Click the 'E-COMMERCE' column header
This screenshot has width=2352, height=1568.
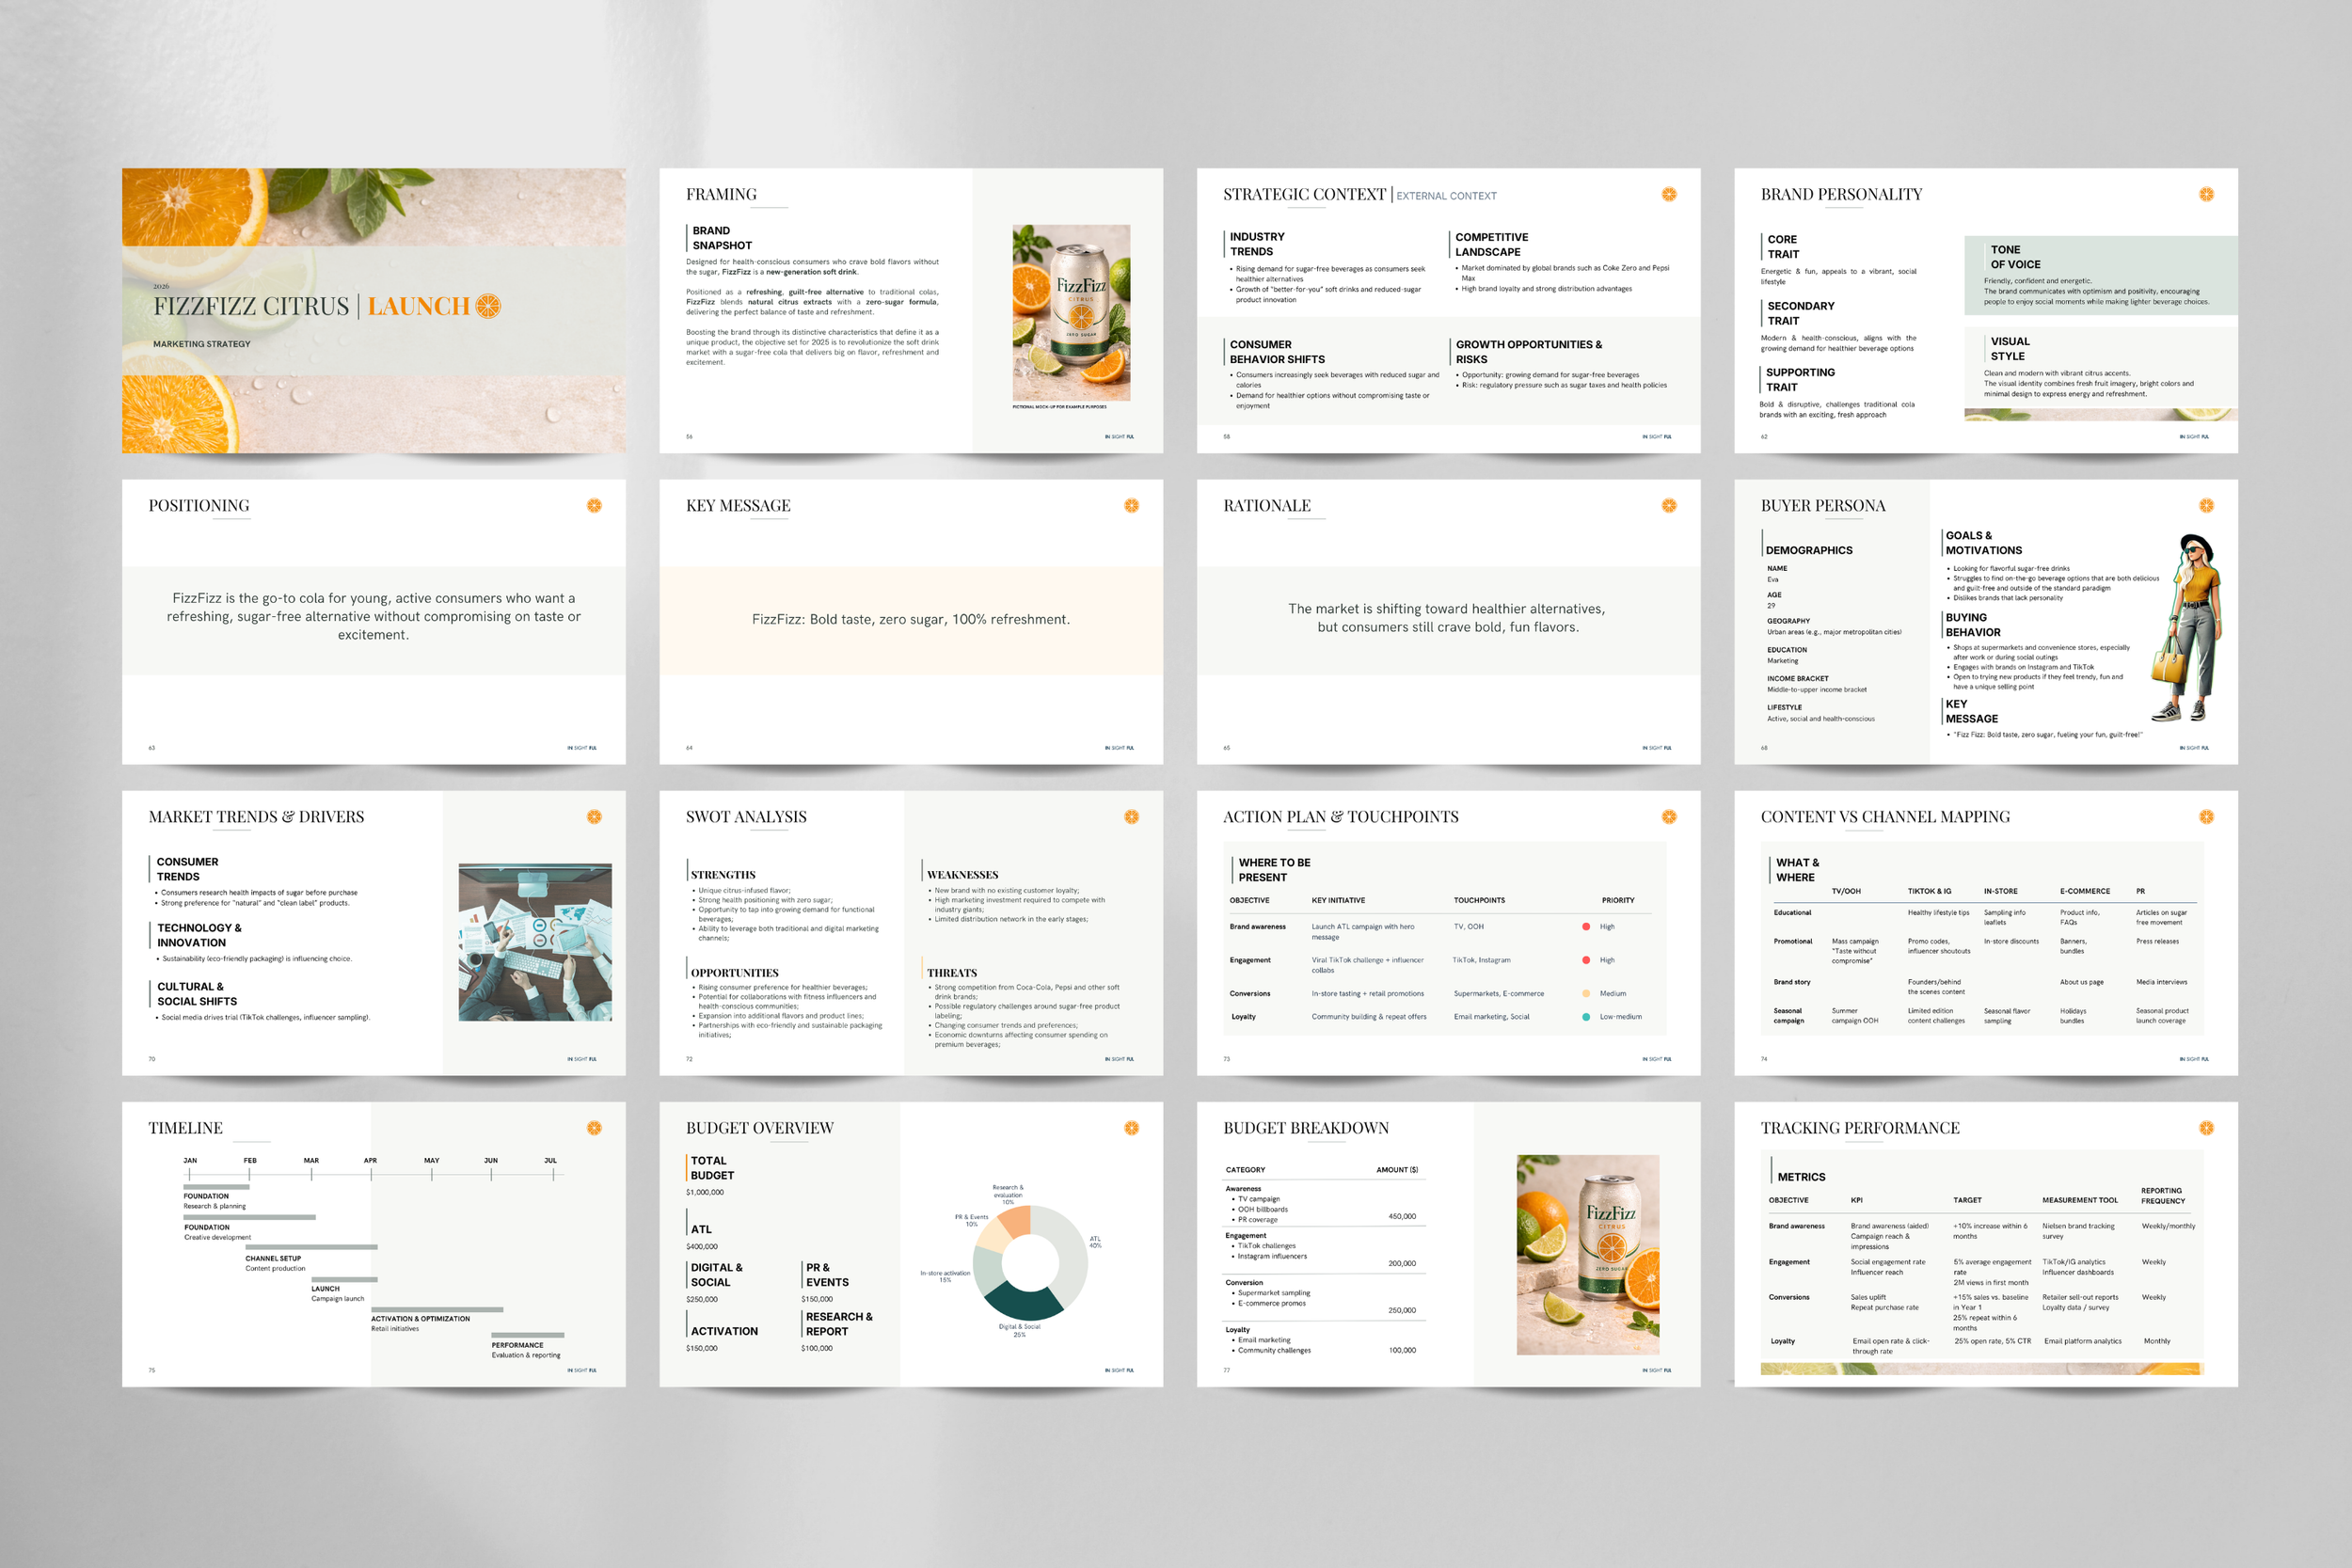(2085, 891)
